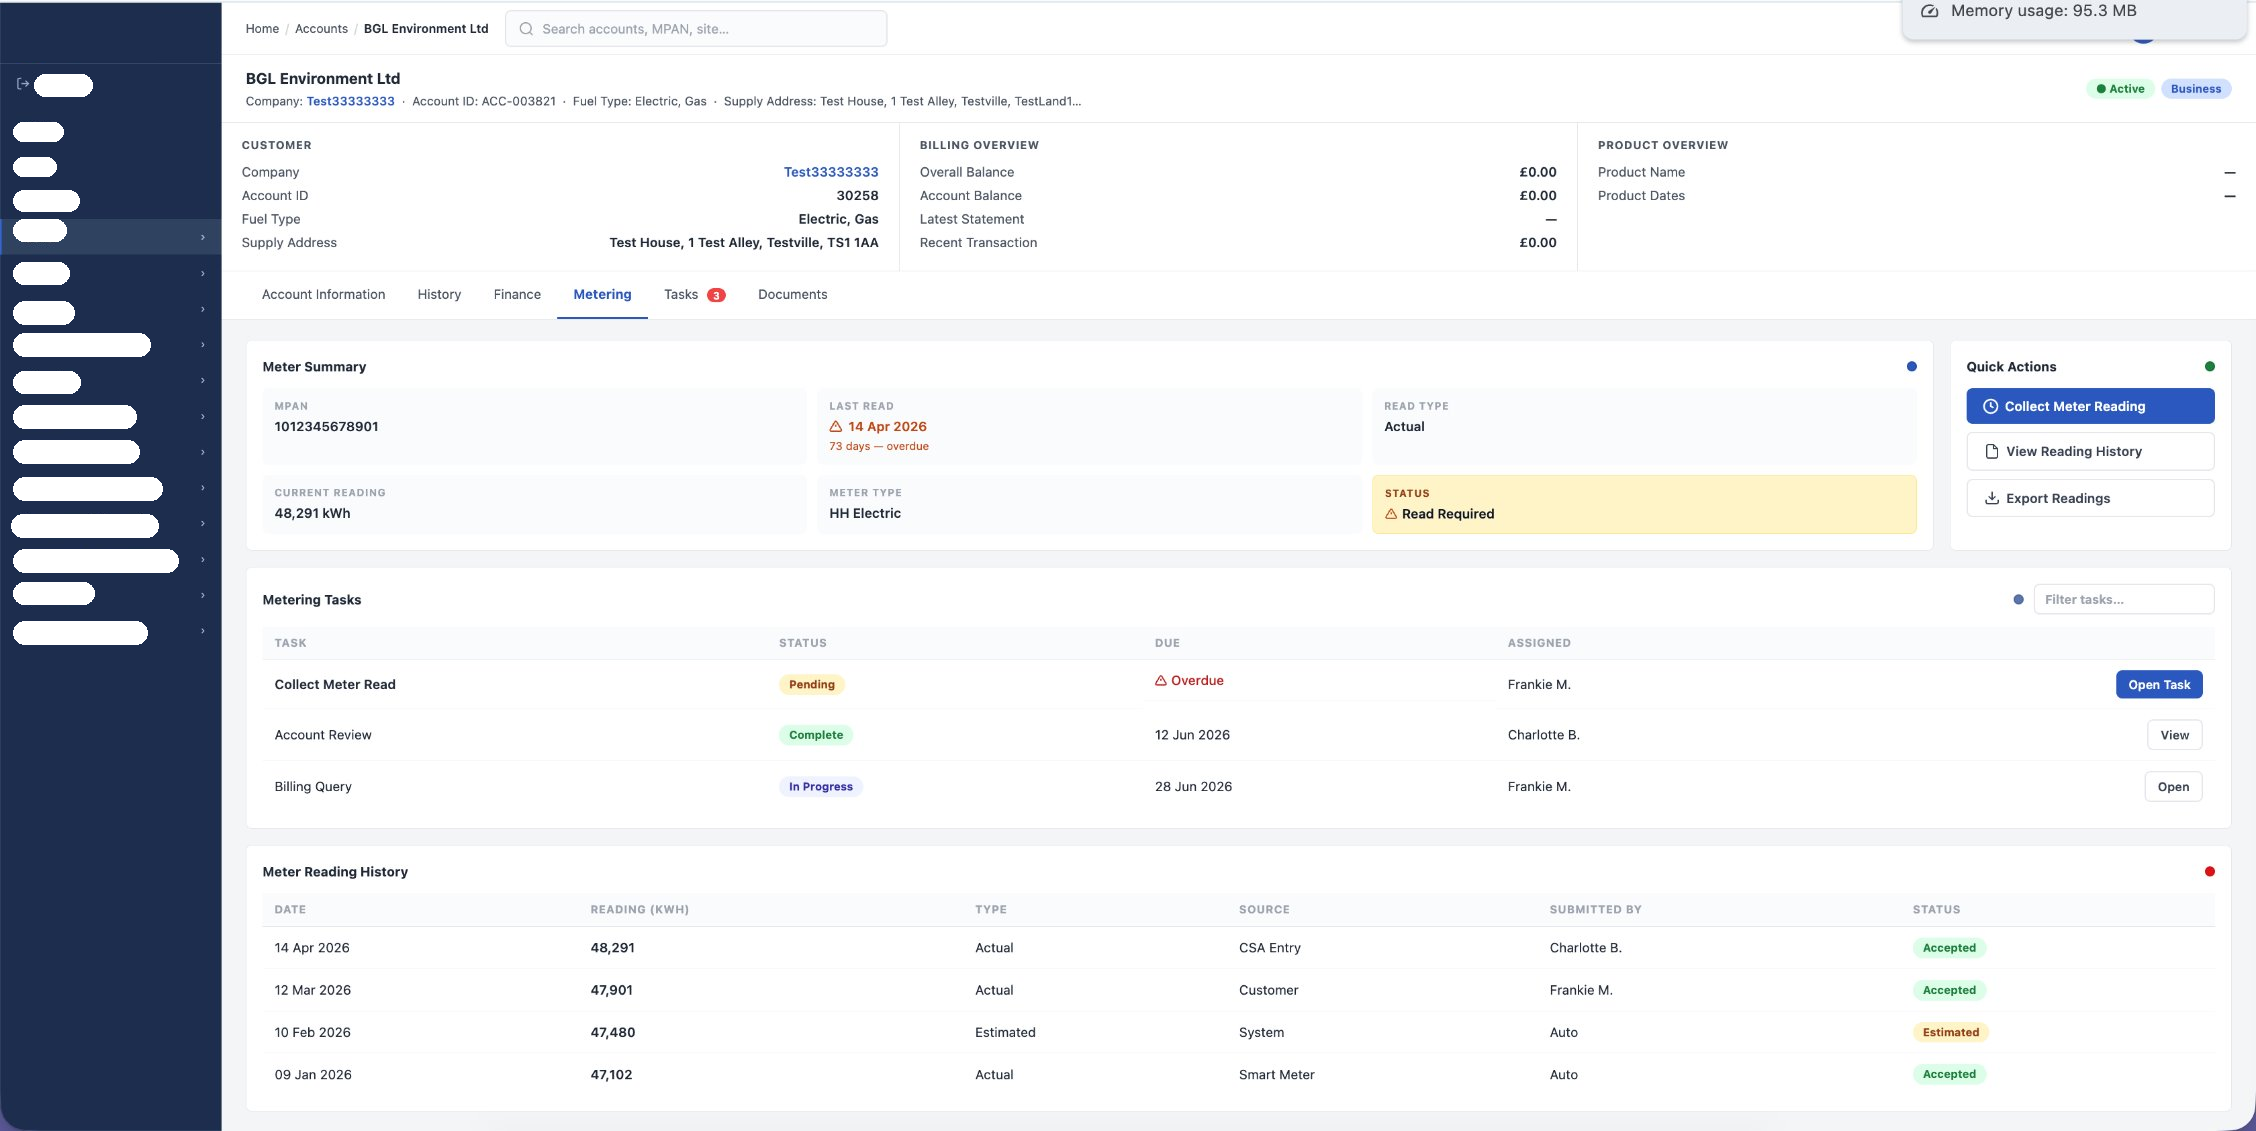This screenshot has height=1131, width=2256.
Task: Click the magnifier icon in the search box
Action: [526, 29]
